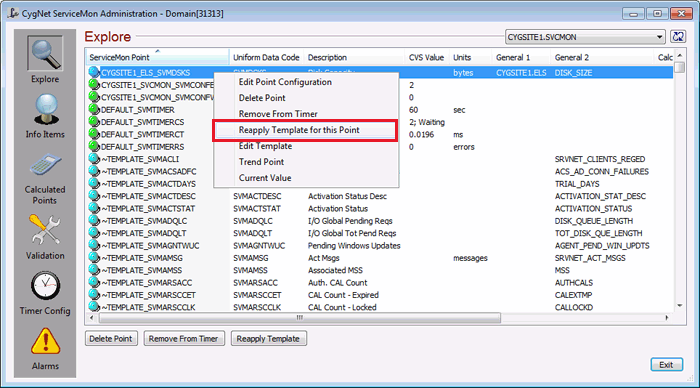Click 'Auth. CAL Count' description cell
The width and height of the screenshot is (700, 388).
point(338,283)
